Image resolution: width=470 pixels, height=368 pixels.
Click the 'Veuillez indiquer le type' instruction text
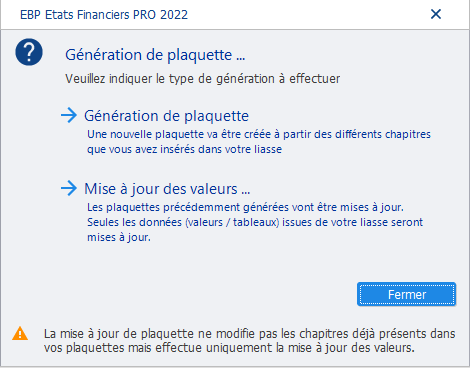[x=203, y=79]
